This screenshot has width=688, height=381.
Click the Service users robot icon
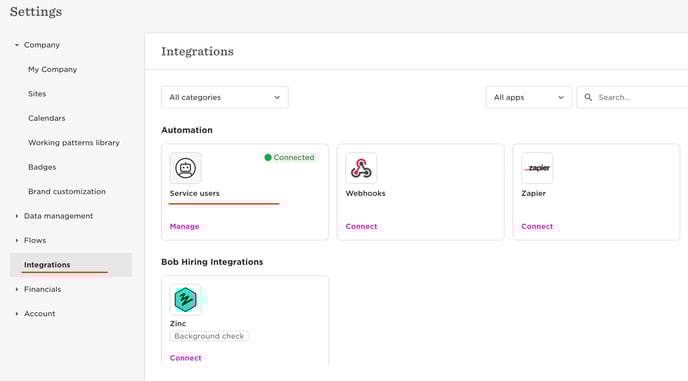click(186, 168)
